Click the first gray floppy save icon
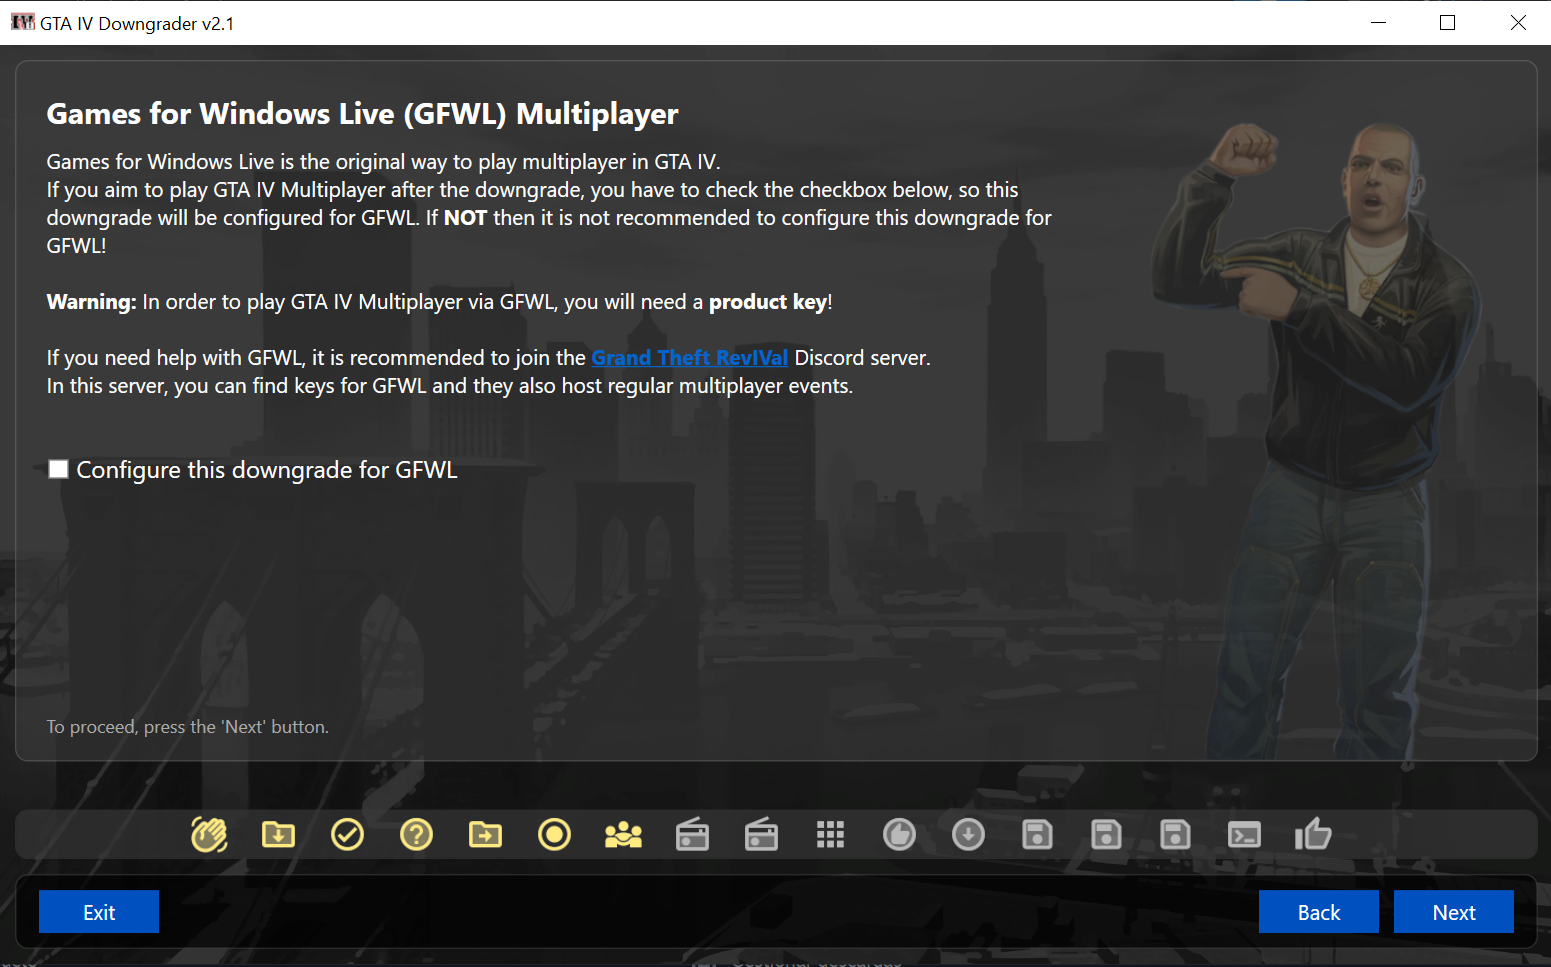 pyautogui.click(x=1037, y=834)
